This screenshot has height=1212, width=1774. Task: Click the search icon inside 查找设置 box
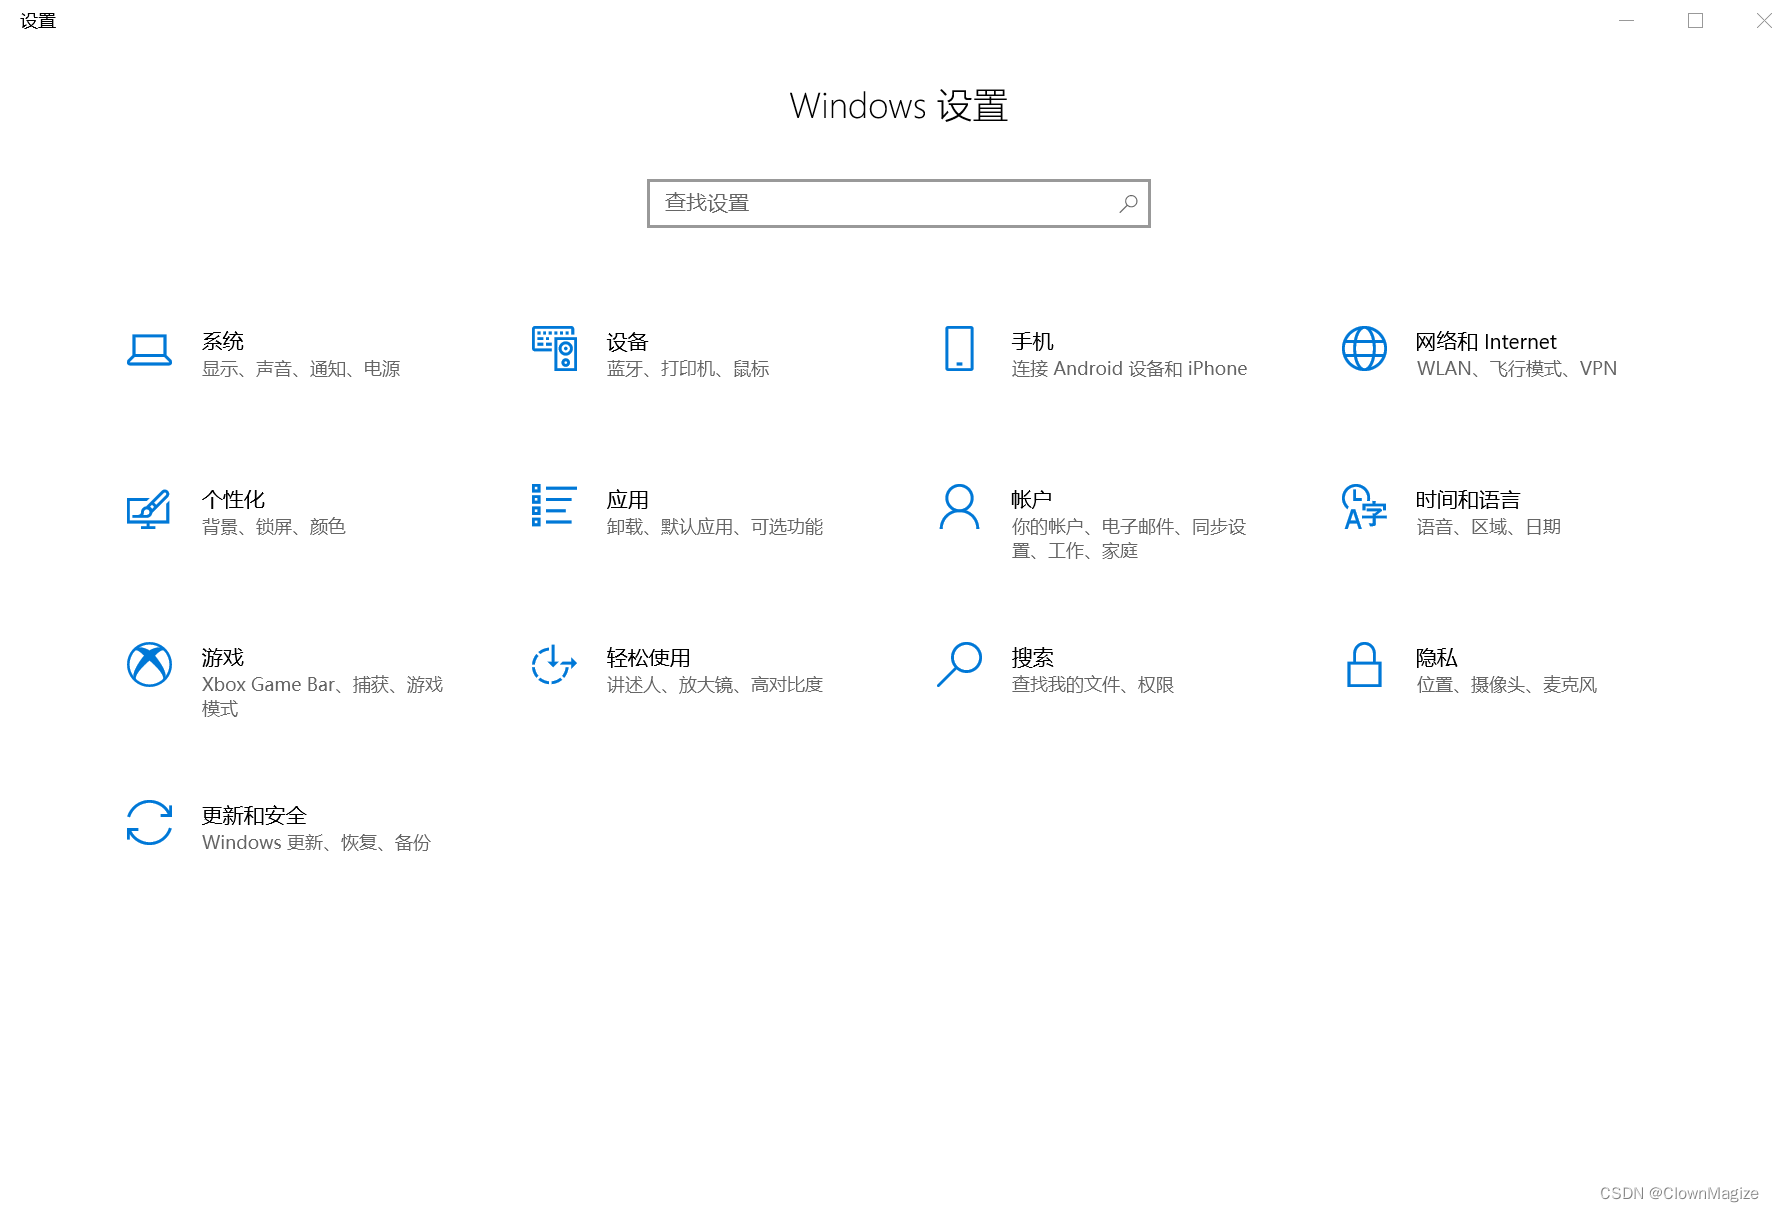(1128, 204)
